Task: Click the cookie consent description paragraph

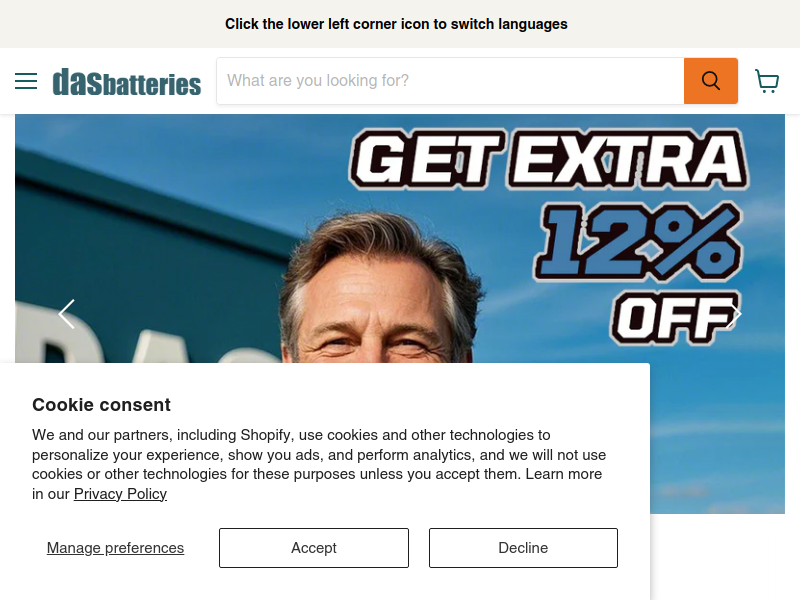Action: [x=319, y=464]
